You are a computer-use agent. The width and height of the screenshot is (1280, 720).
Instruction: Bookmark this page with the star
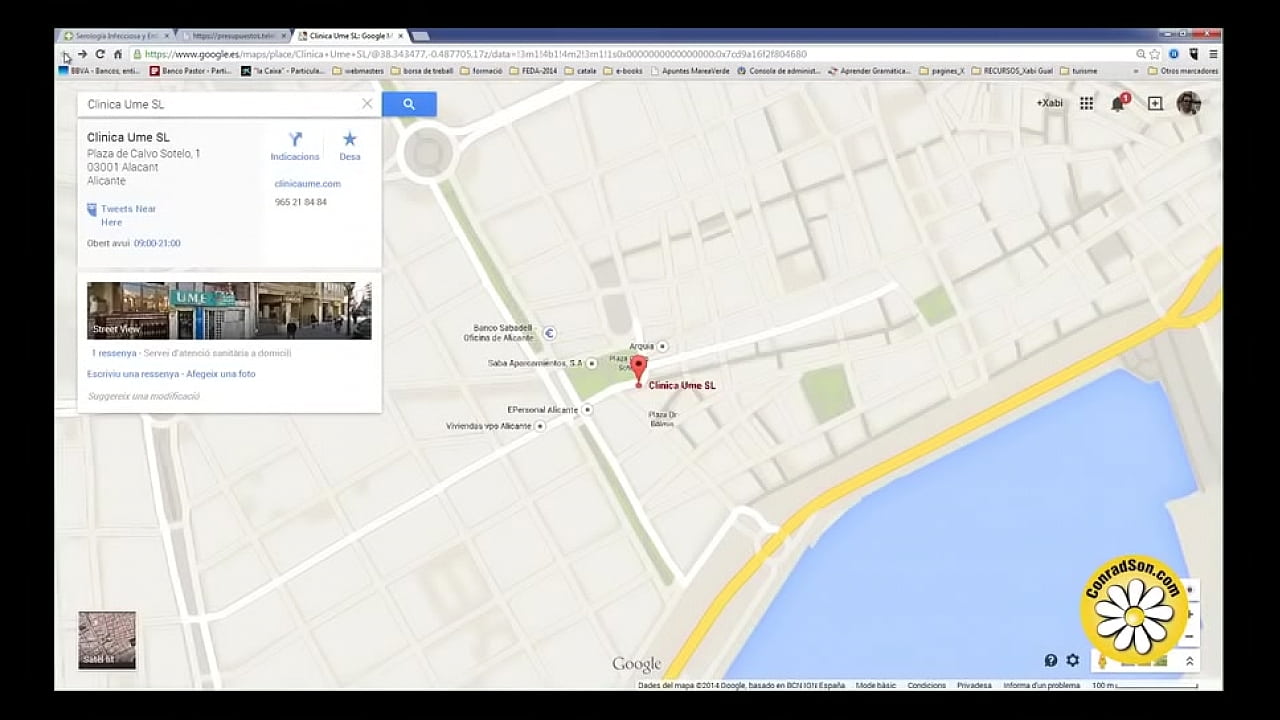point(1155,54)
